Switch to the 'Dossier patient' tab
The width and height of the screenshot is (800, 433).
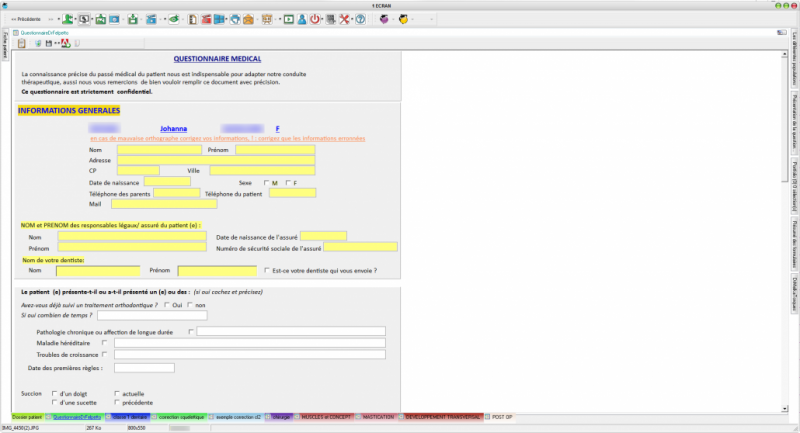click(x=27, y=416)
